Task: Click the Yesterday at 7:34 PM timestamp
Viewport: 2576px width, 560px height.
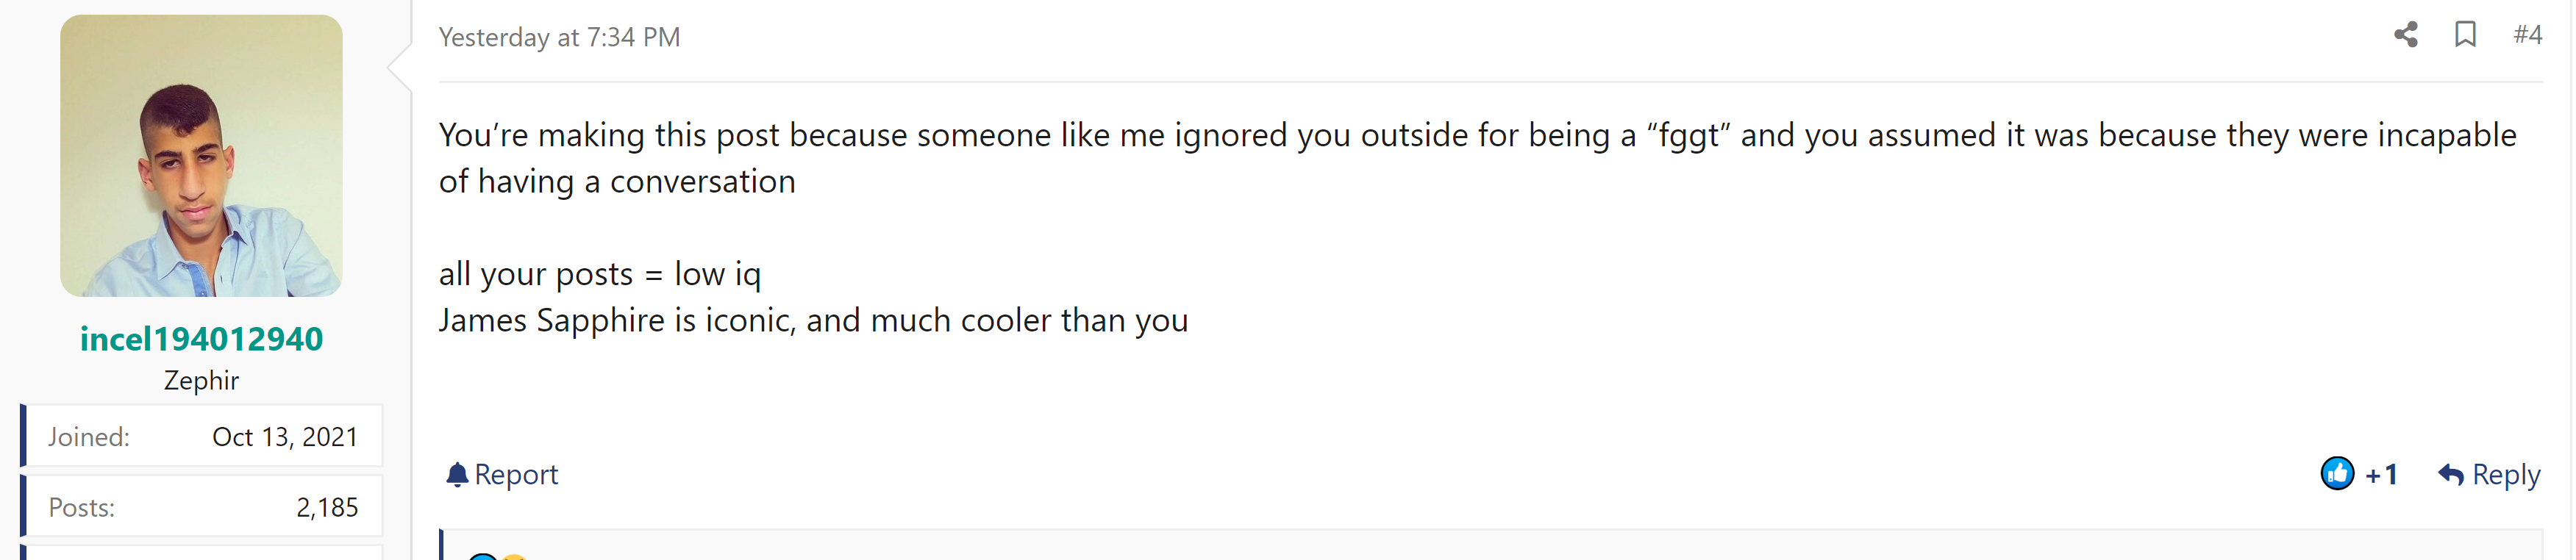Action: (559, 37)
